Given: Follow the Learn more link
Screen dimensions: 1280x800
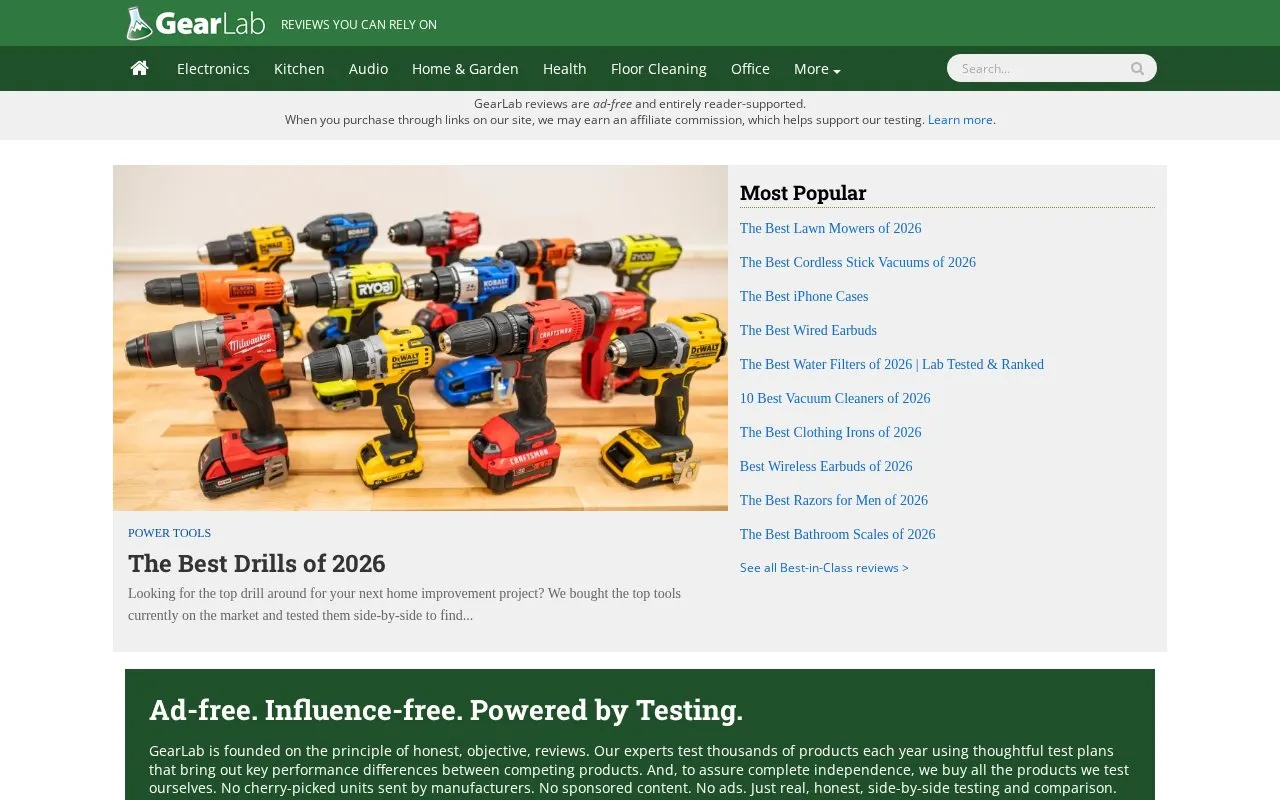Looking at the screenshot, I should 960,120.
